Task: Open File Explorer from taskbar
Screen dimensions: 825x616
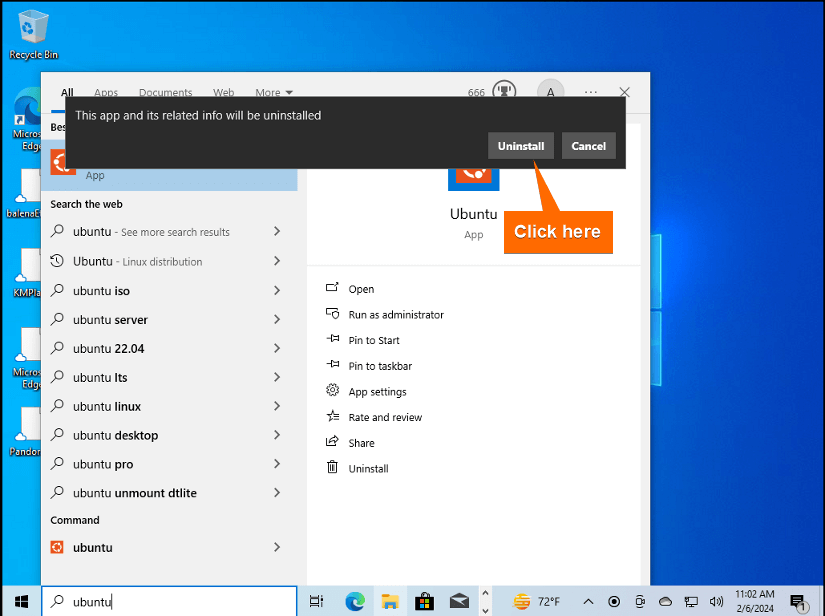Action: (390, 601)
